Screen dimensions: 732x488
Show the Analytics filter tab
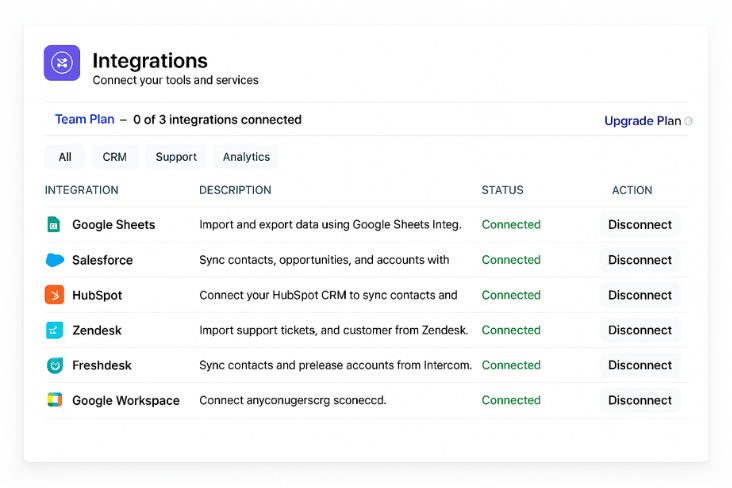[246, 157]
